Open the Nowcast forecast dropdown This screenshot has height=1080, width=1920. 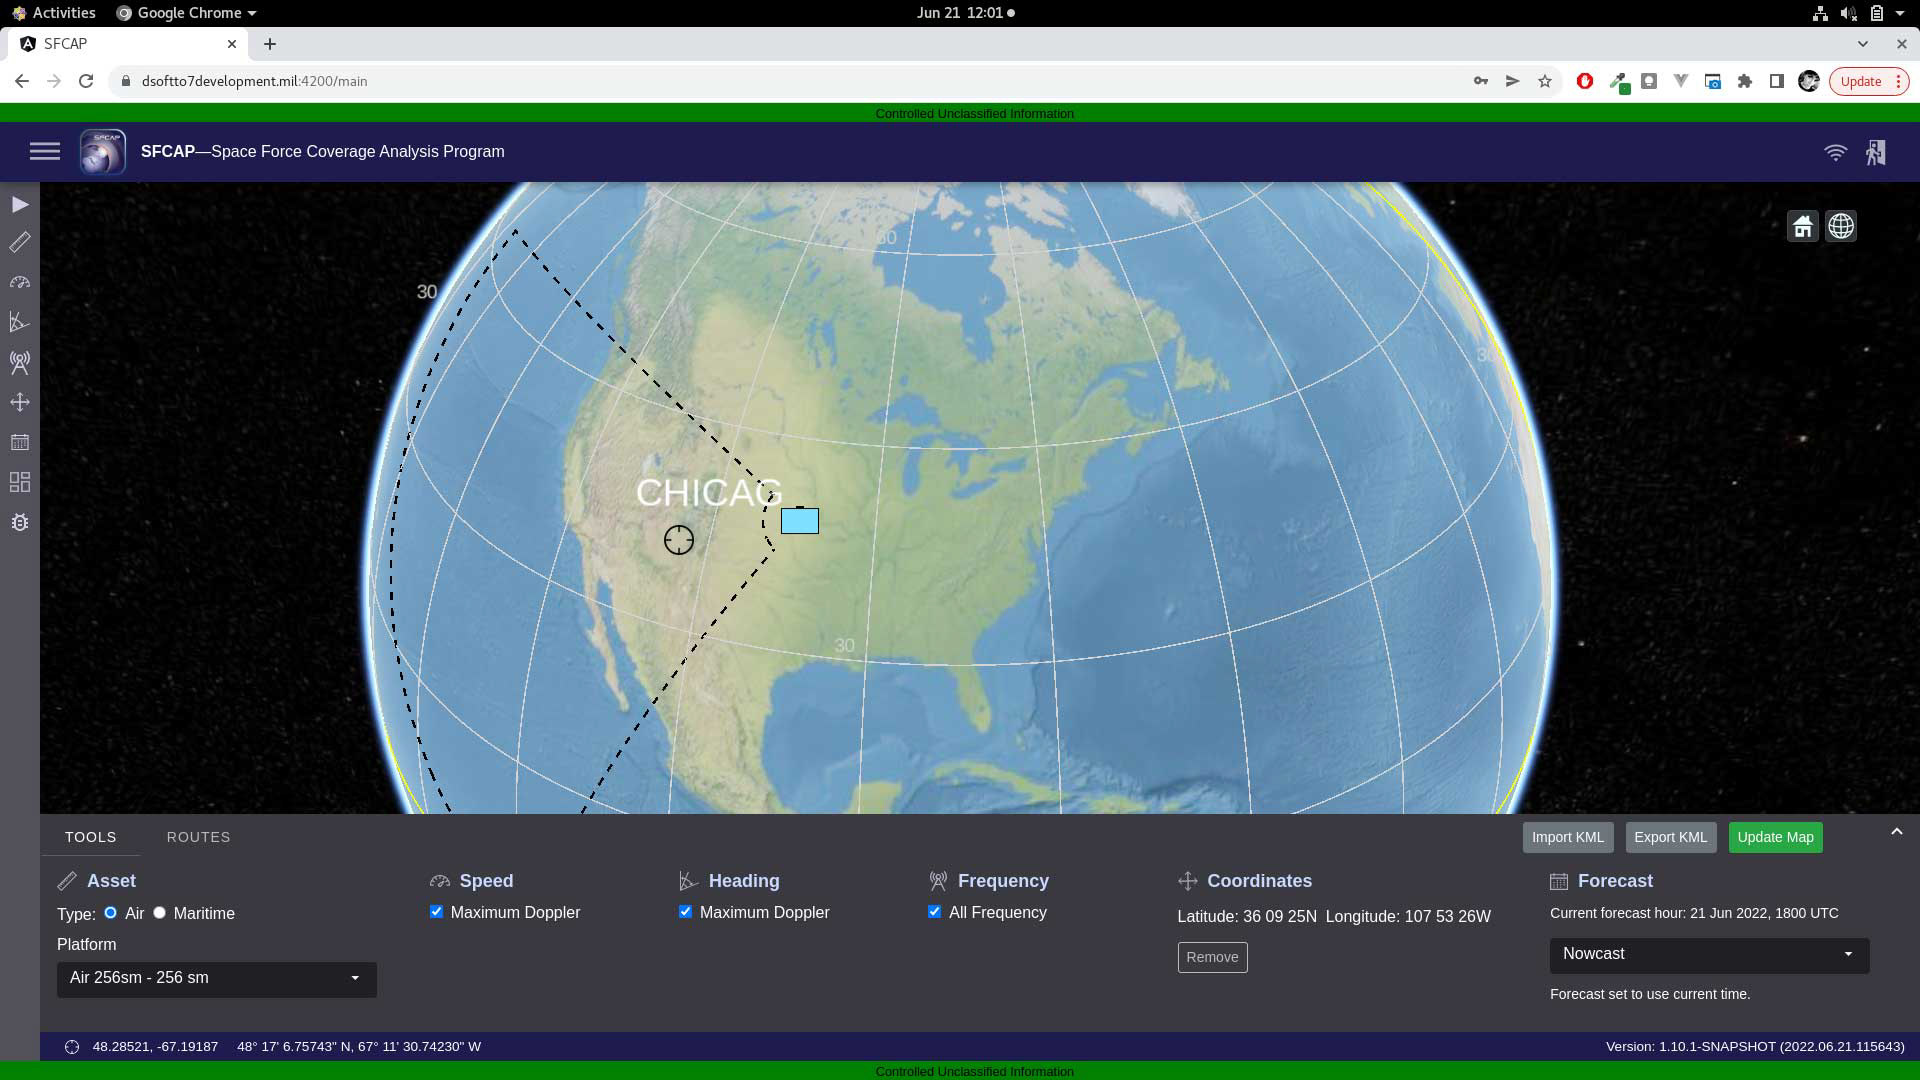1709,955
